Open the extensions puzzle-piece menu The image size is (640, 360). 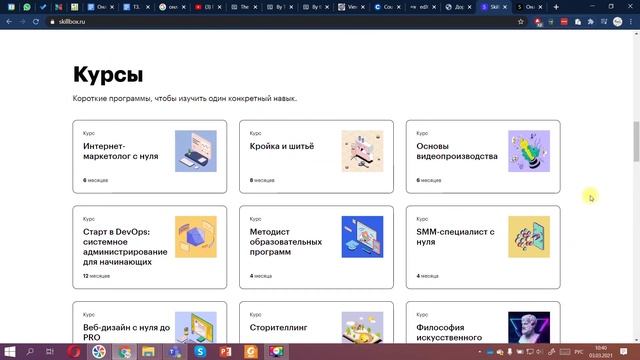point(591,22)
